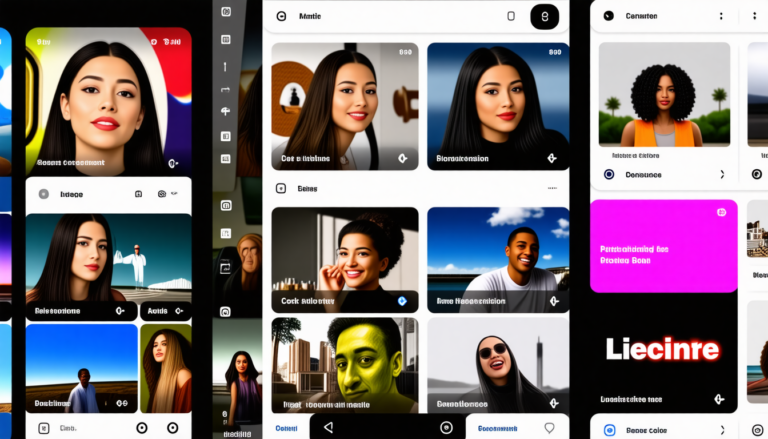Click the blue diamond icon on curly-haired woman card

[402, 301]
